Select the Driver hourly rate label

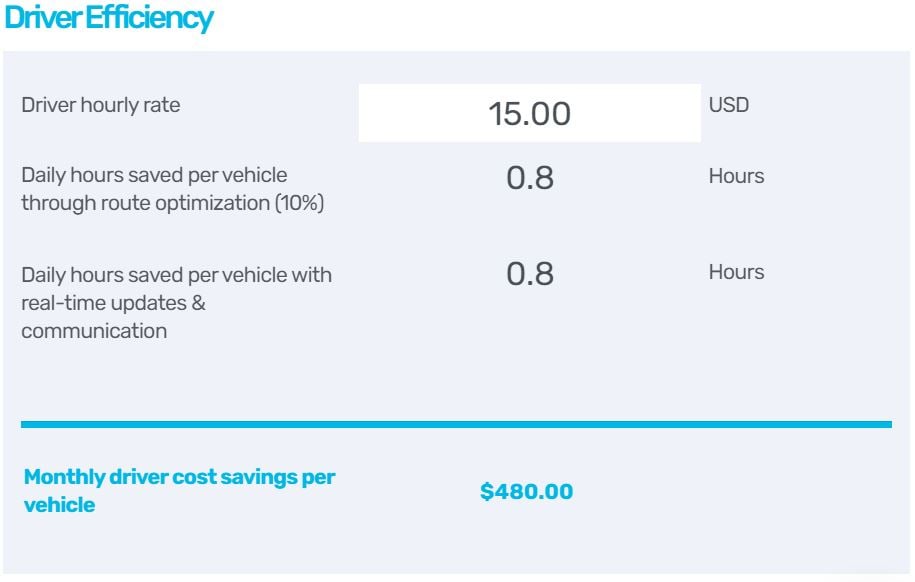[100, 104]
